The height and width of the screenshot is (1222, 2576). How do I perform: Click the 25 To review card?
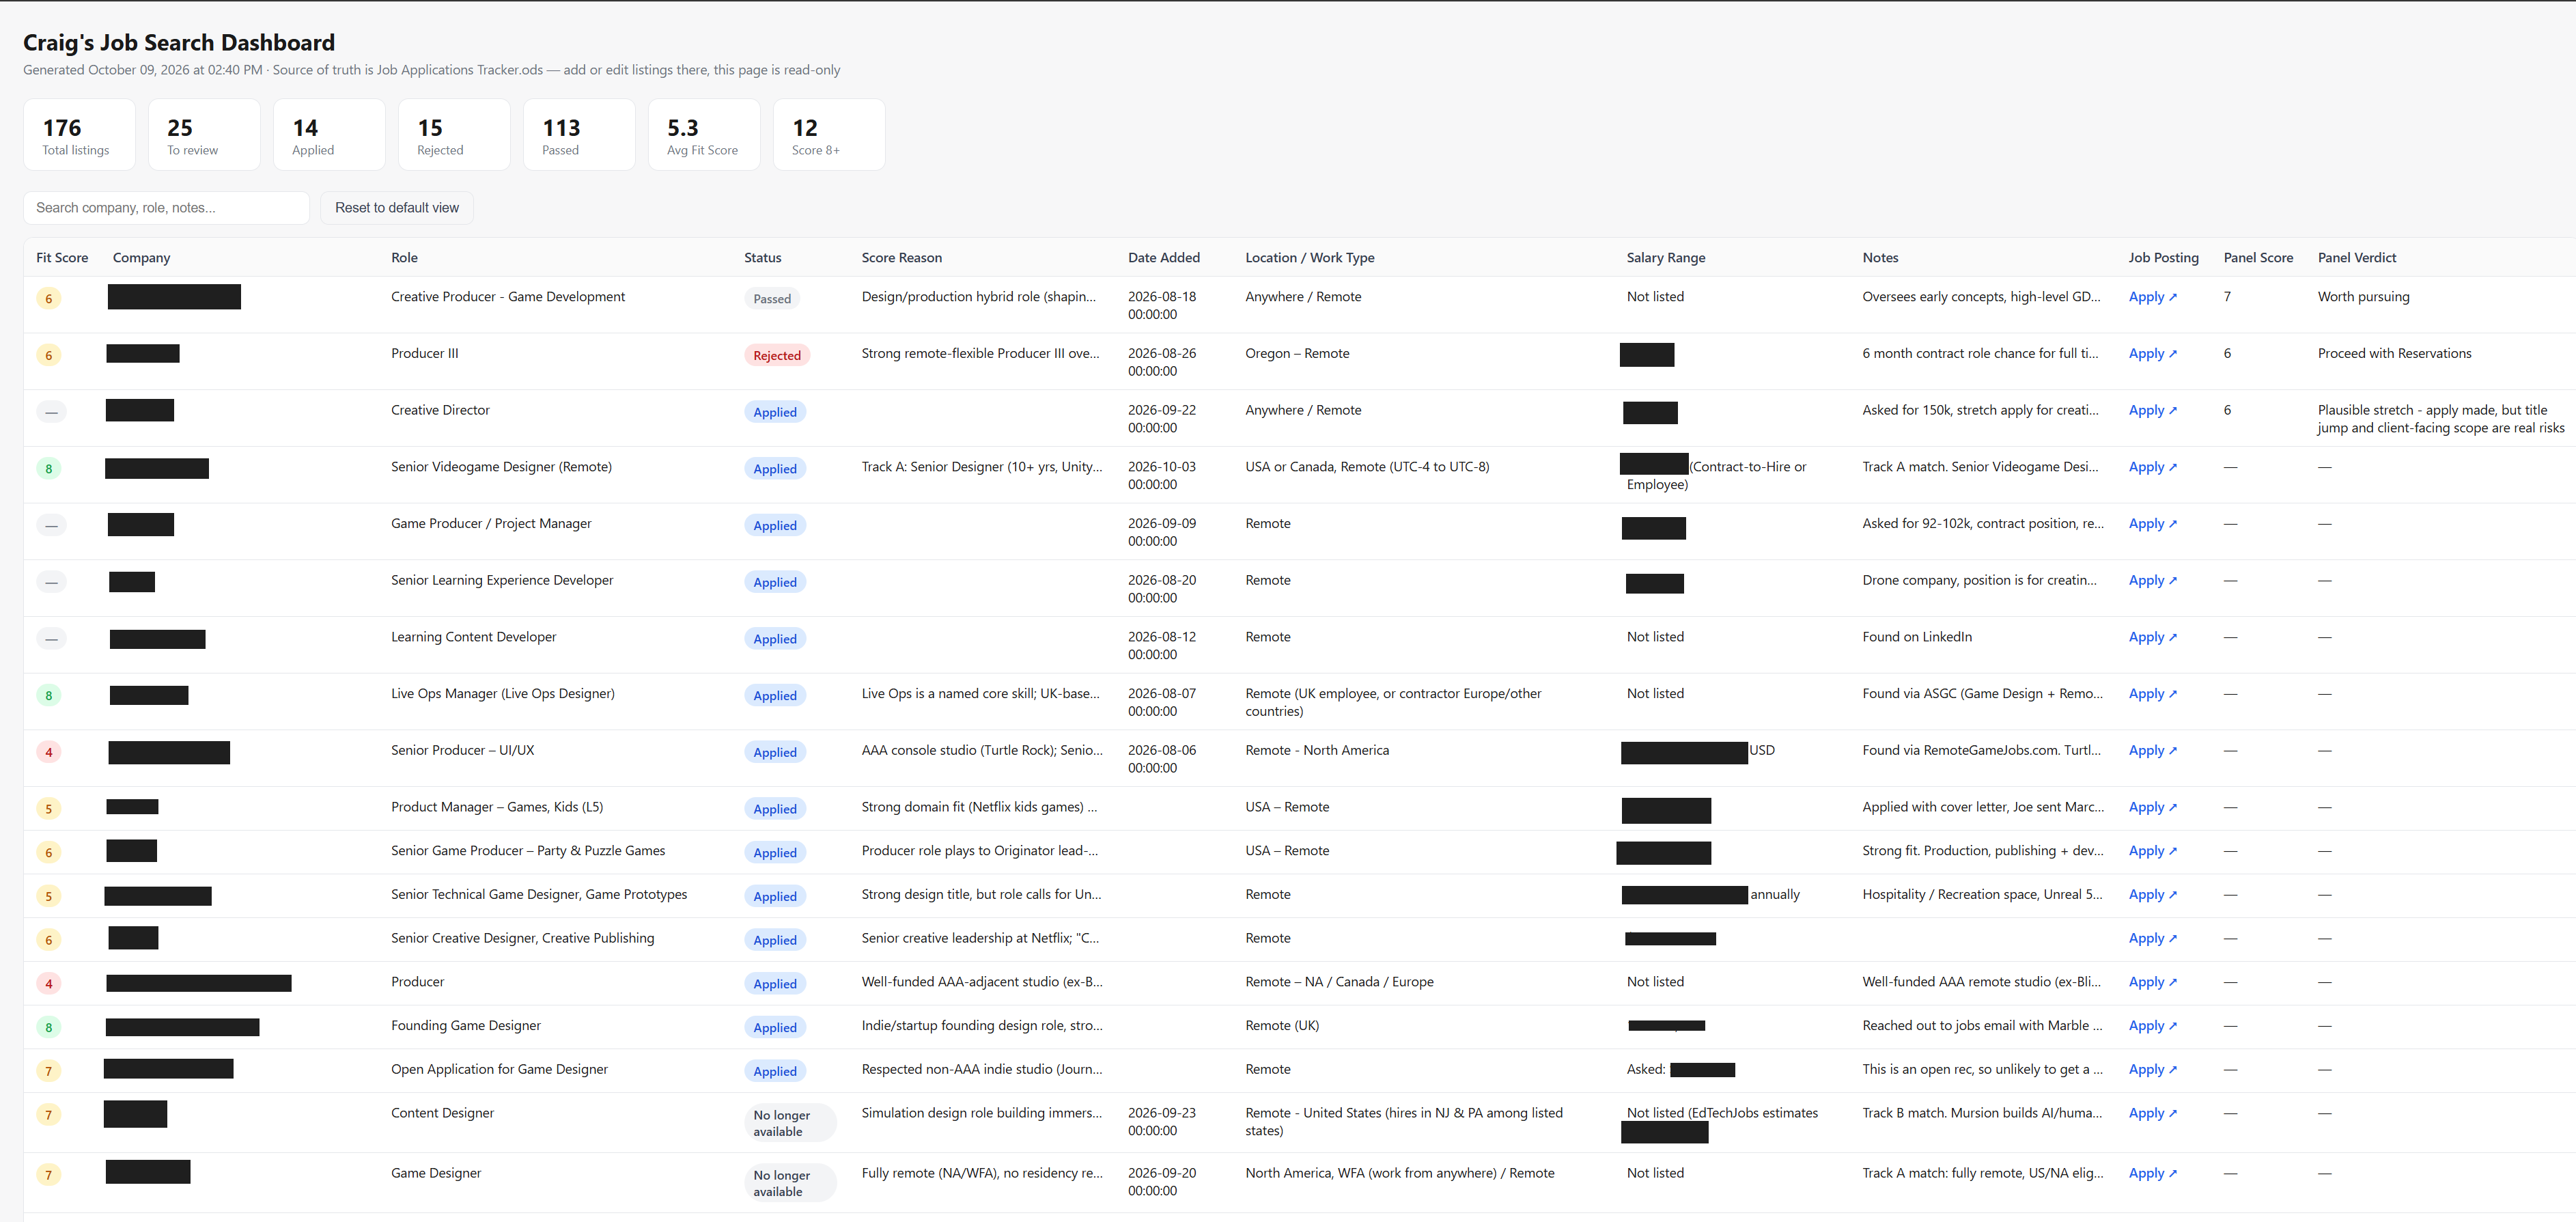click(x=204, y=135)
